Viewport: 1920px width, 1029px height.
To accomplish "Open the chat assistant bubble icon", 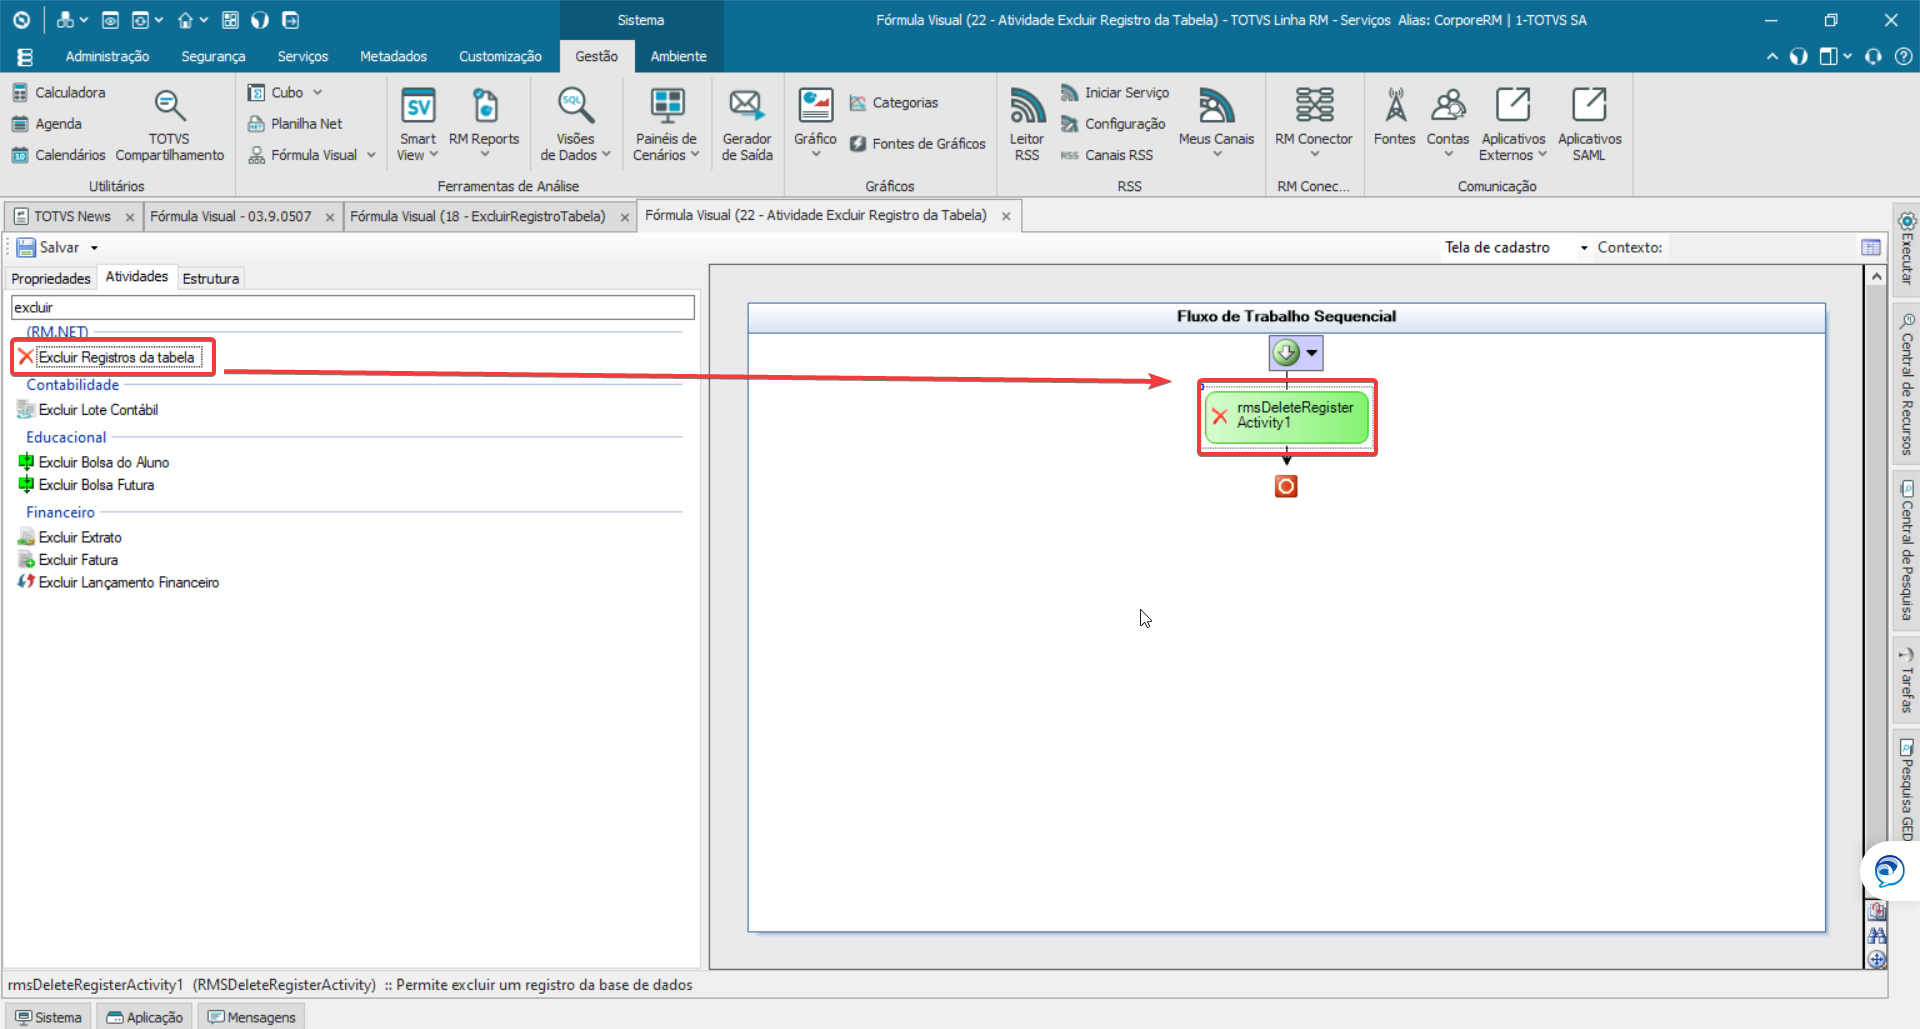I will pyautogui.click(x=1889, y=871).
